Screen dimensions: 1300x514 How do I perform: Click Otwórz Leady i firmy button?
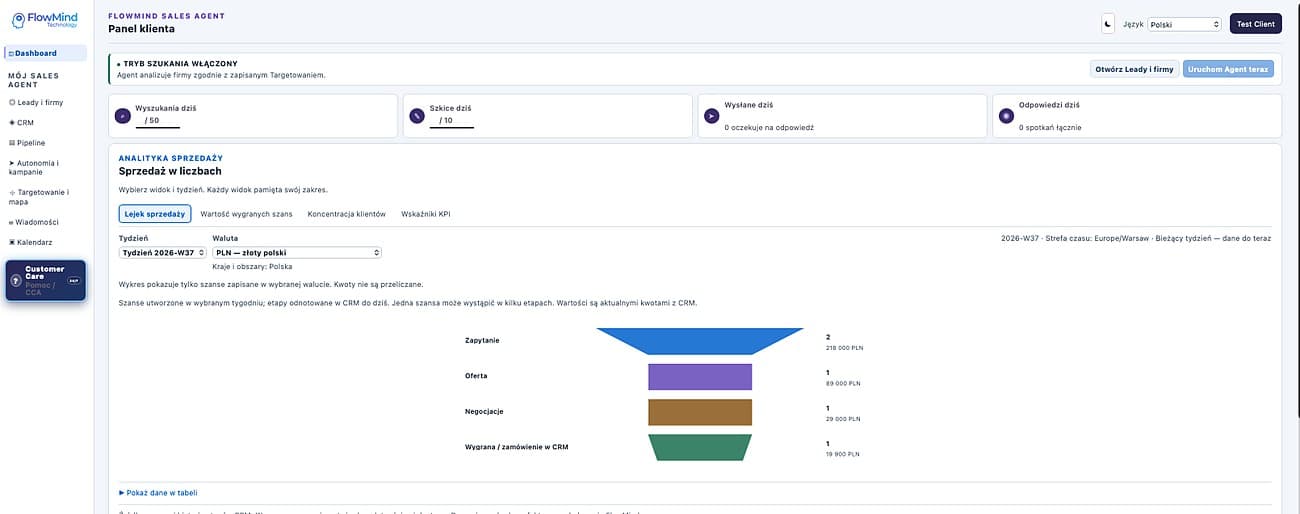click(x=1134, y=69)
